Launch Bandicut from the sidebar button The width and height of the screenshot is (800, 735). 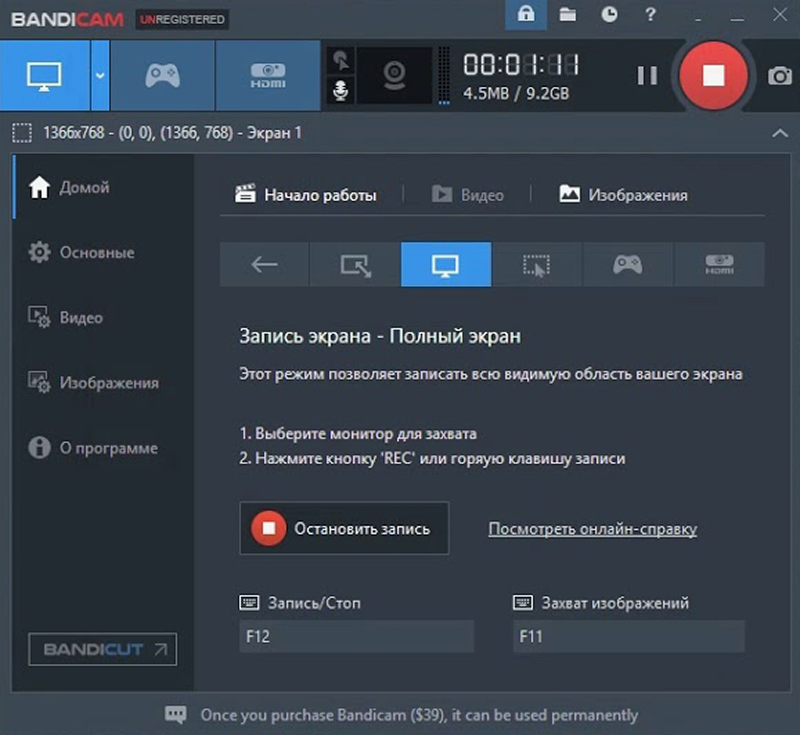pos(103,649)
